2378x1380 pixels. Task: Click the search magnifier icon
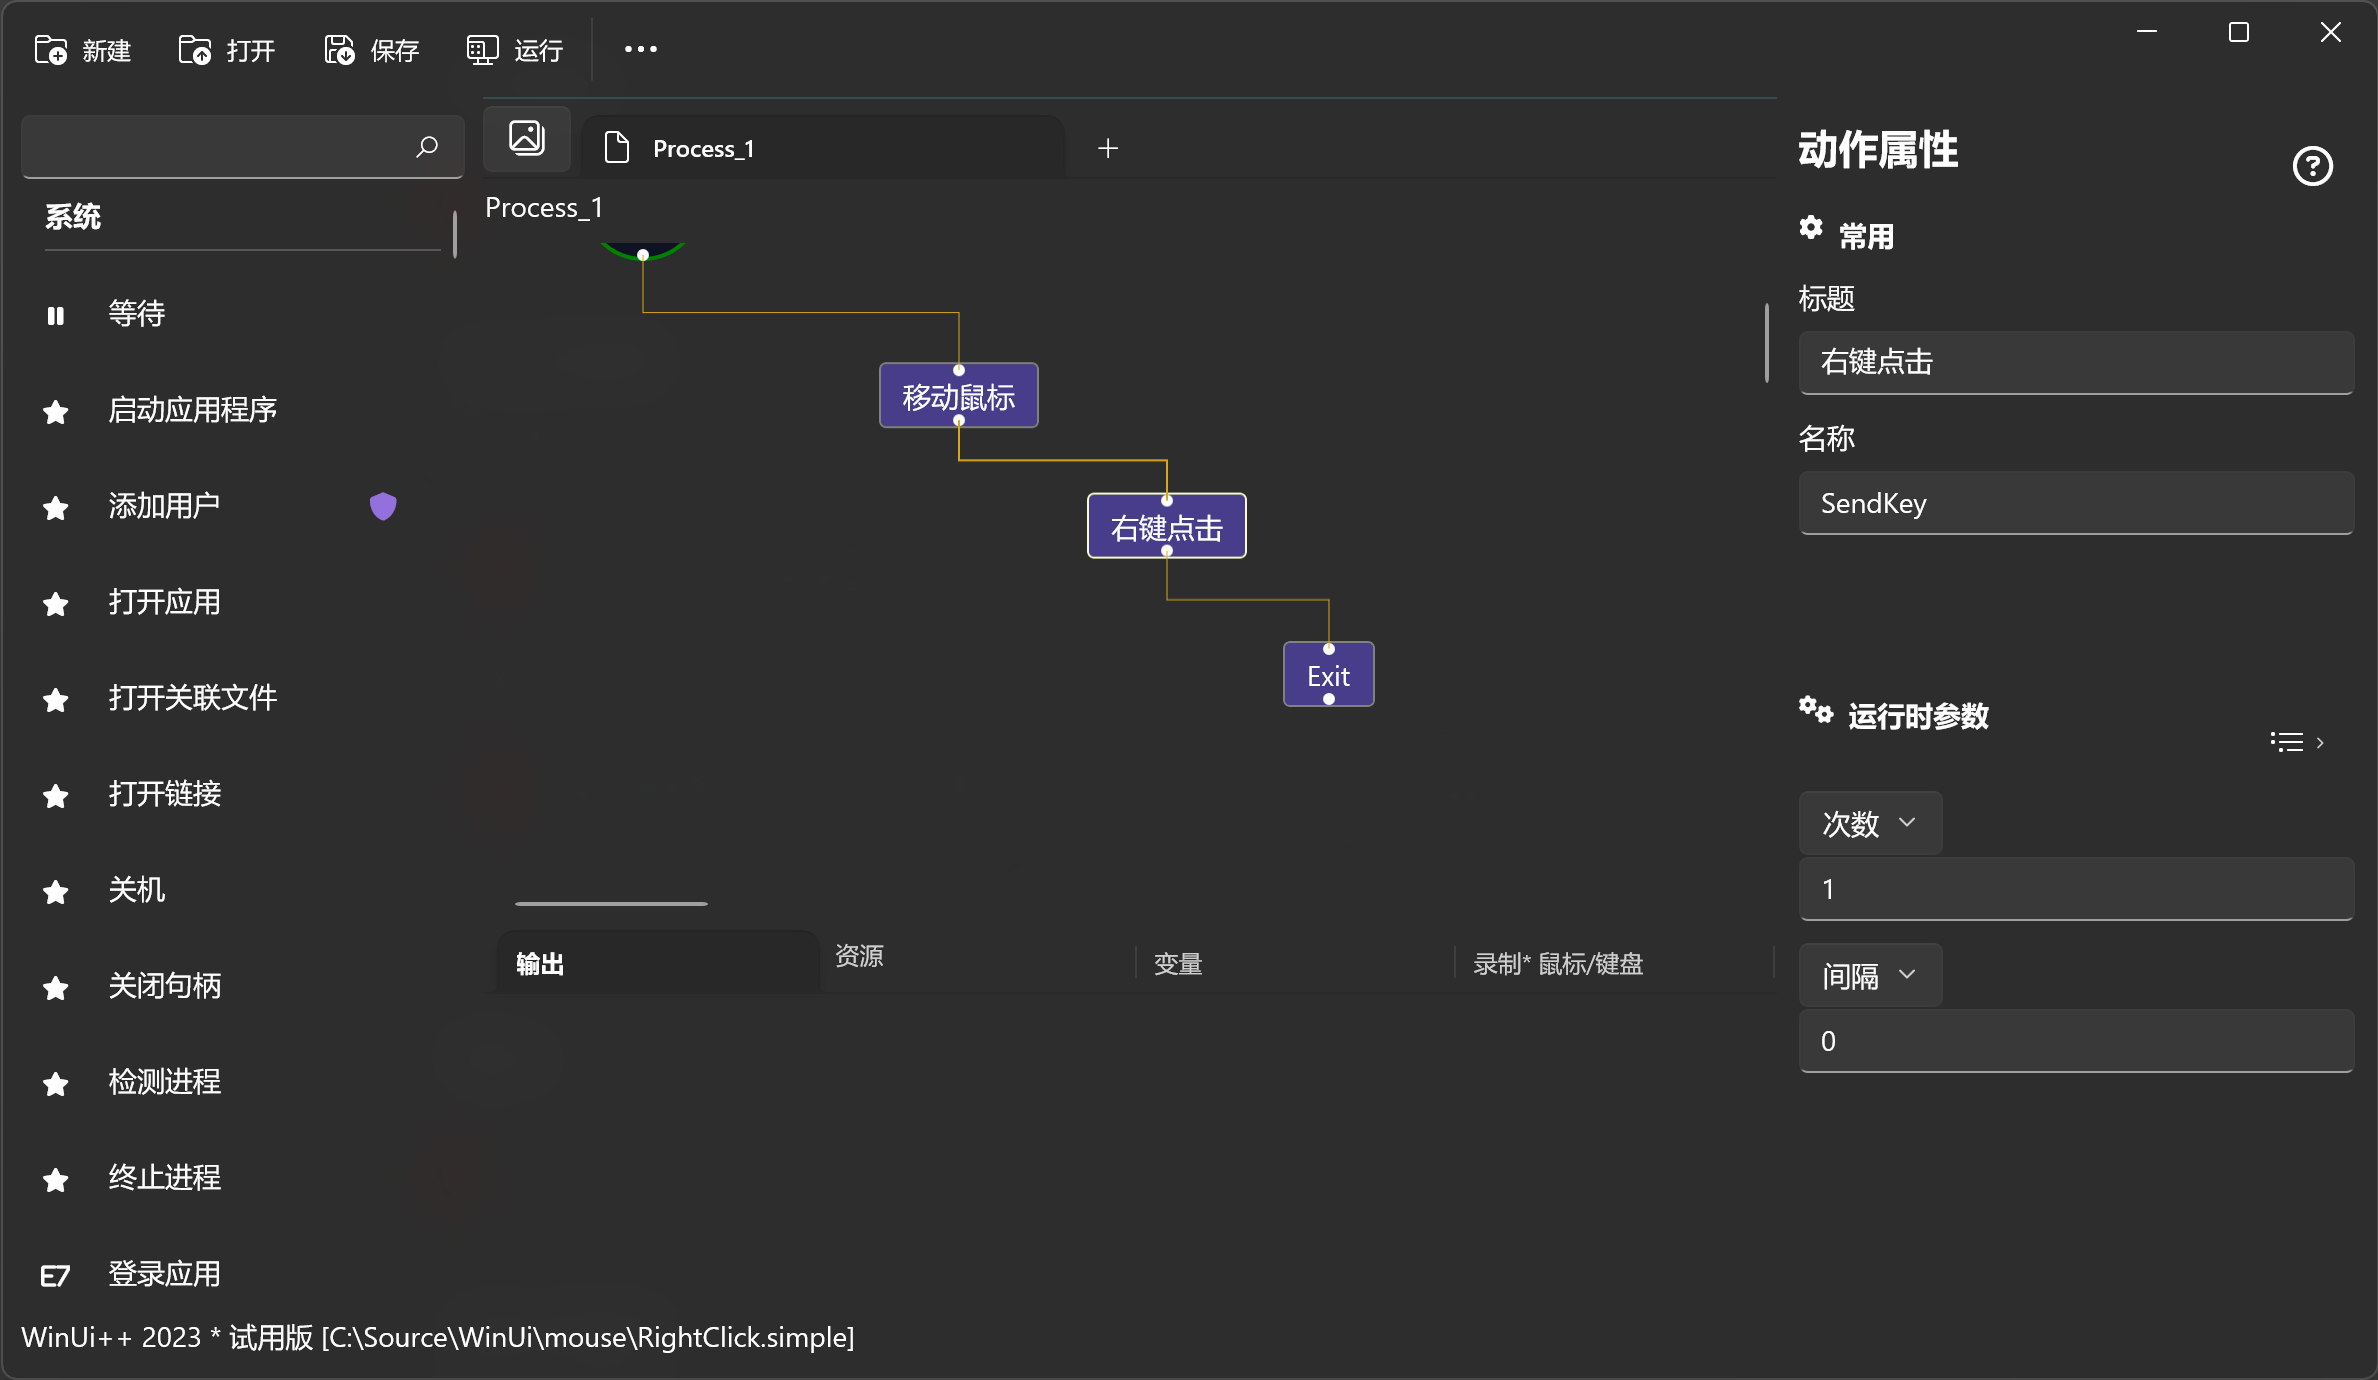(x=427, y=147)
